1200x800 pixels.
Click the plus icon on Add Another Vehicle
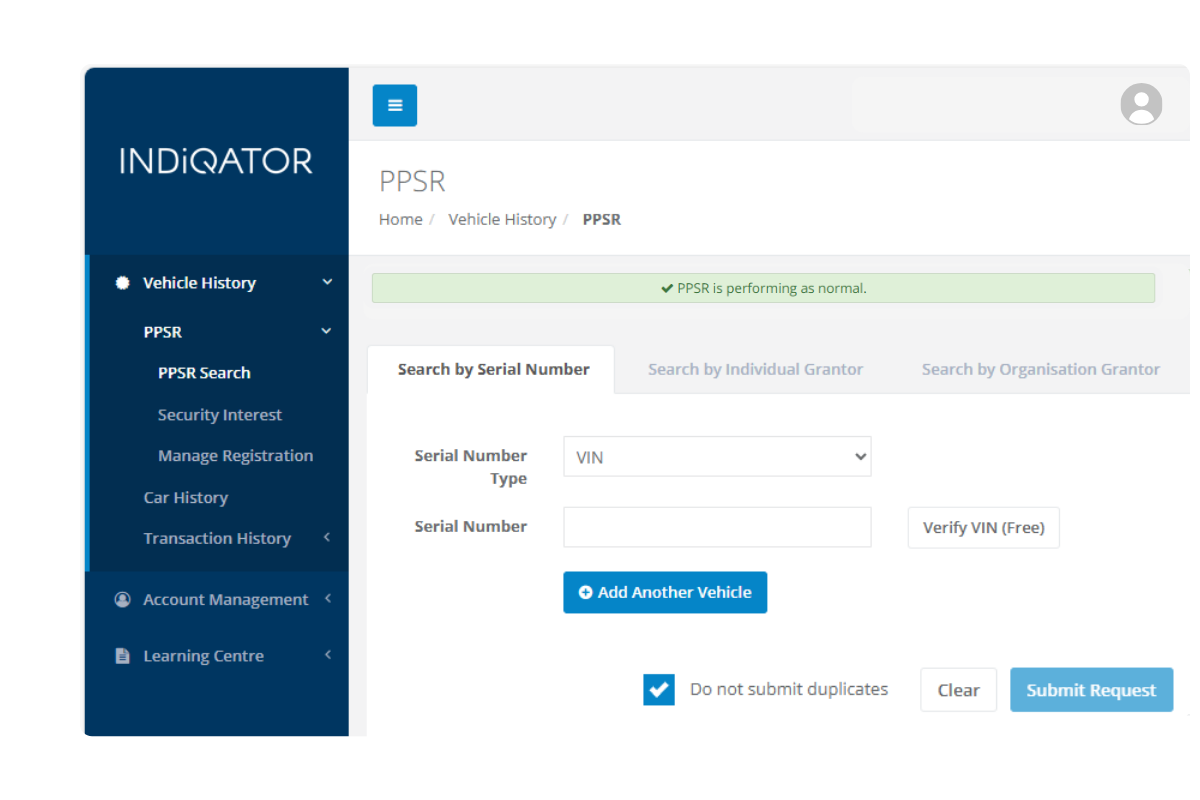coord(586,592)
